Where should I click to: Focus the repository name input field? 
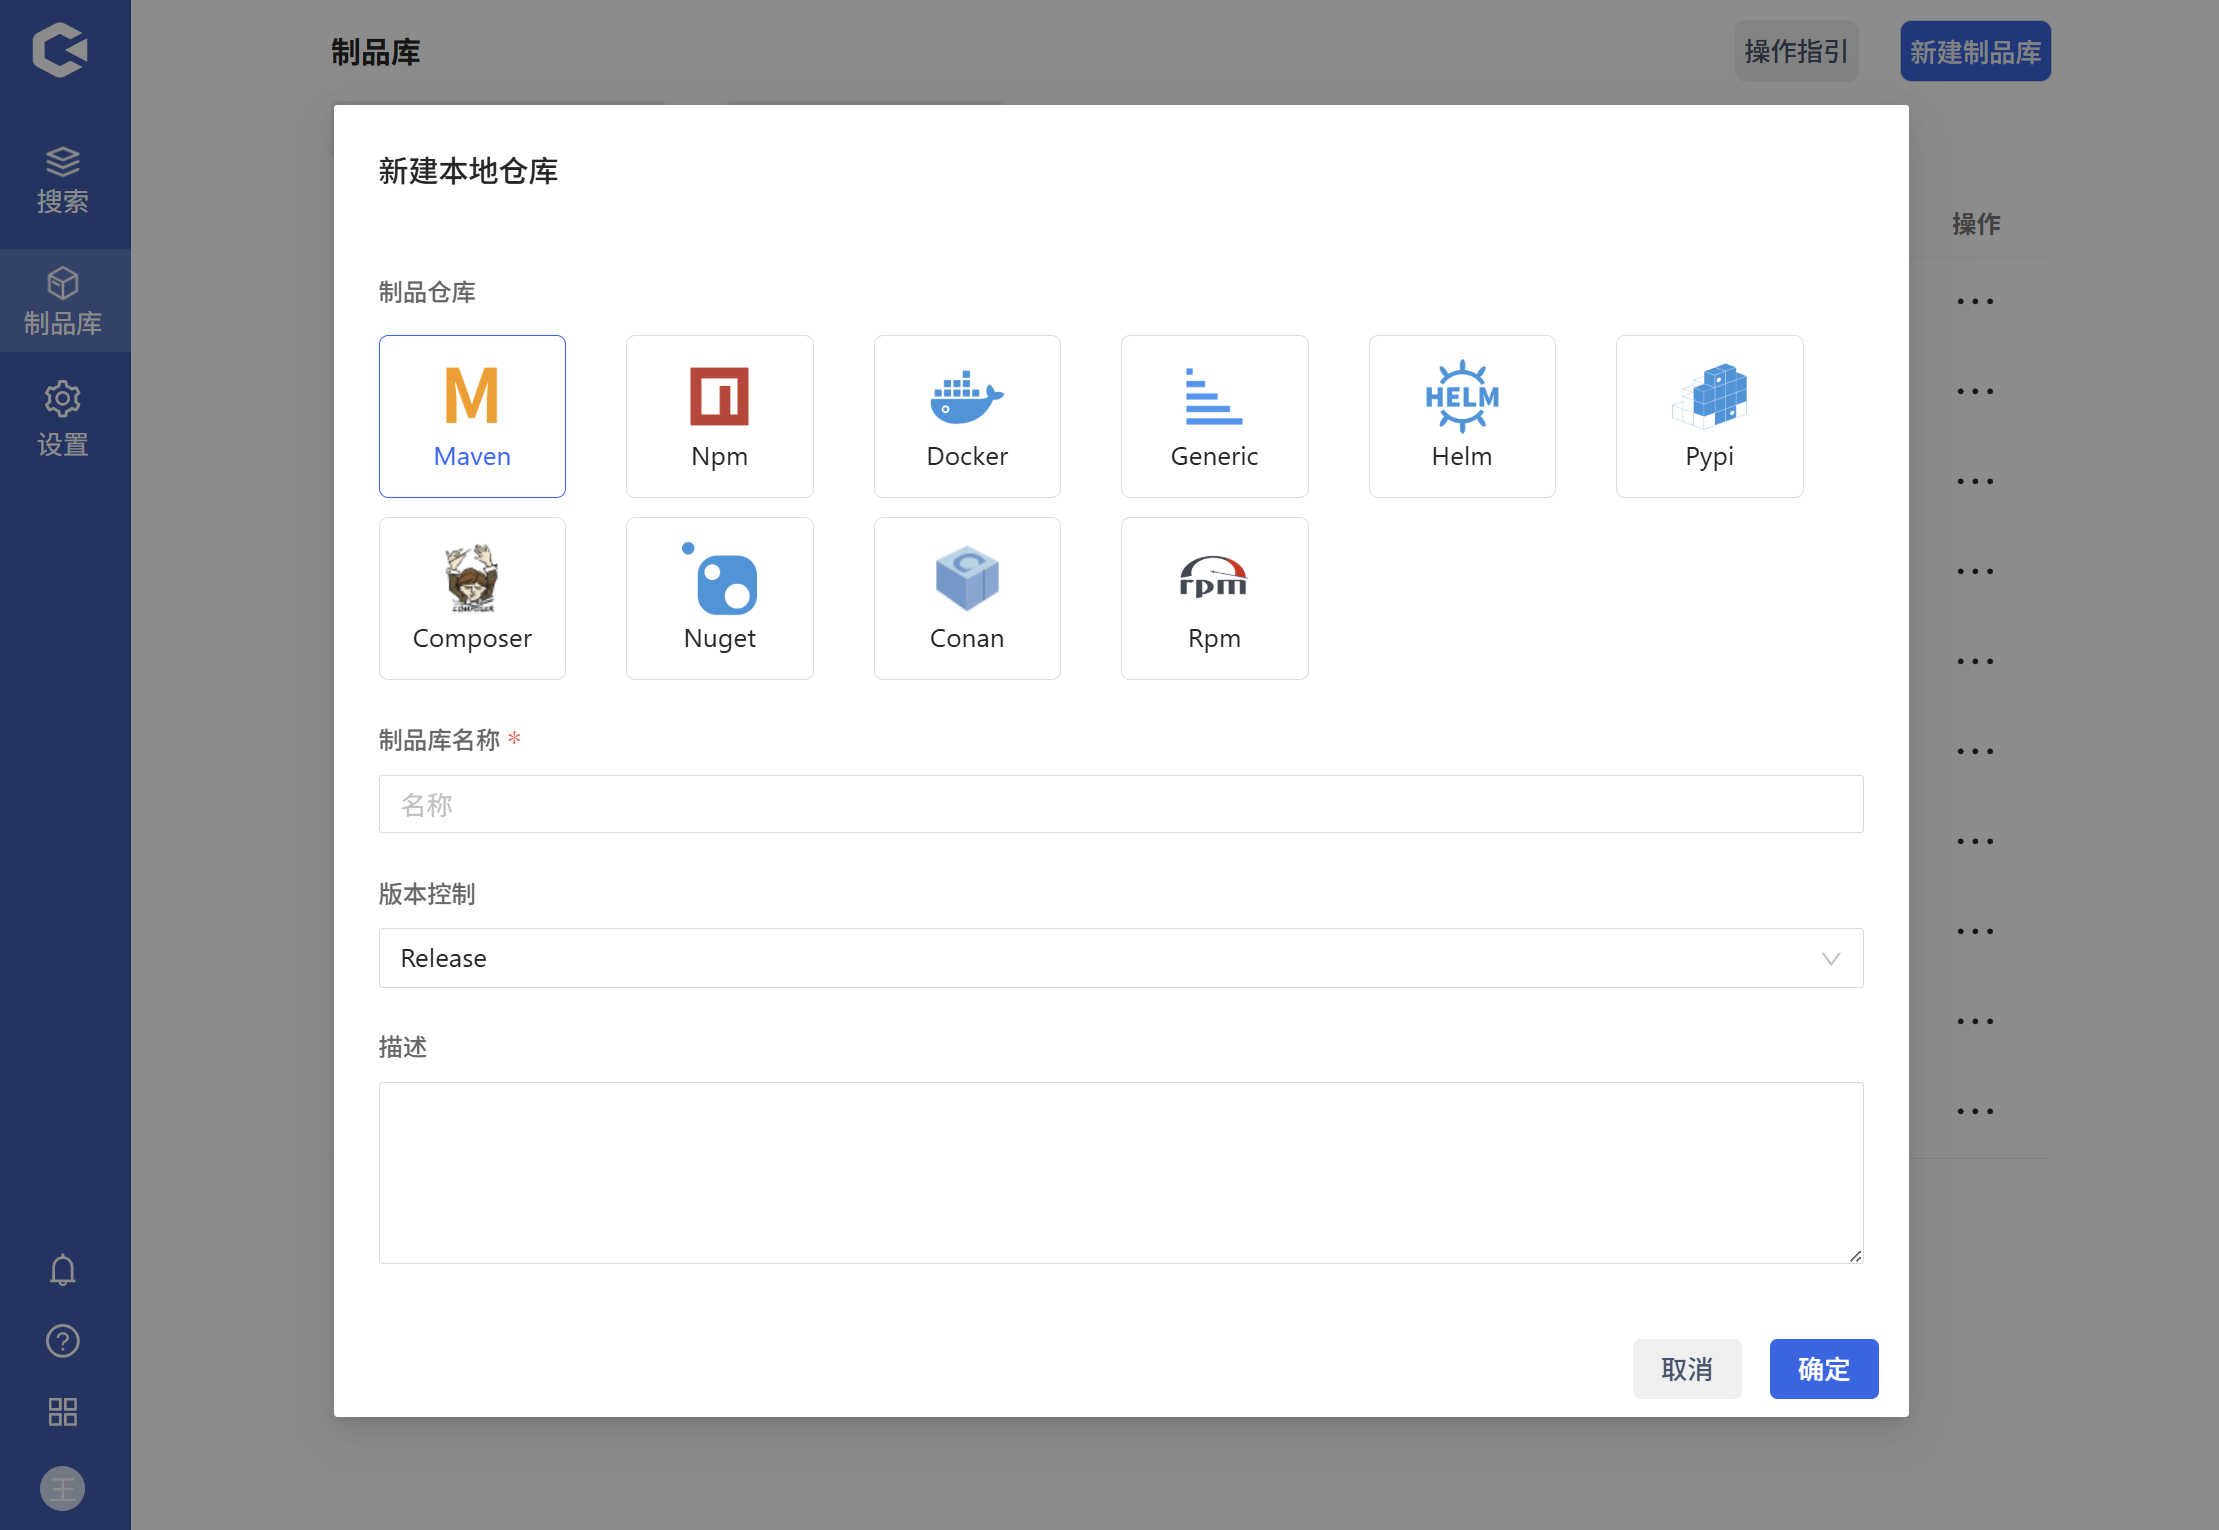[x=1120, y=804]
